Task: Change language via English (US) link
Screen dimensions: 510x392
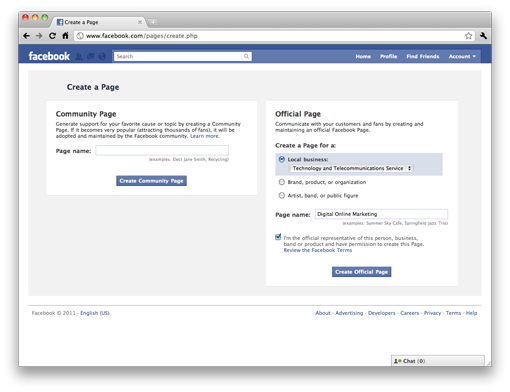Action: tap(95, 313)
